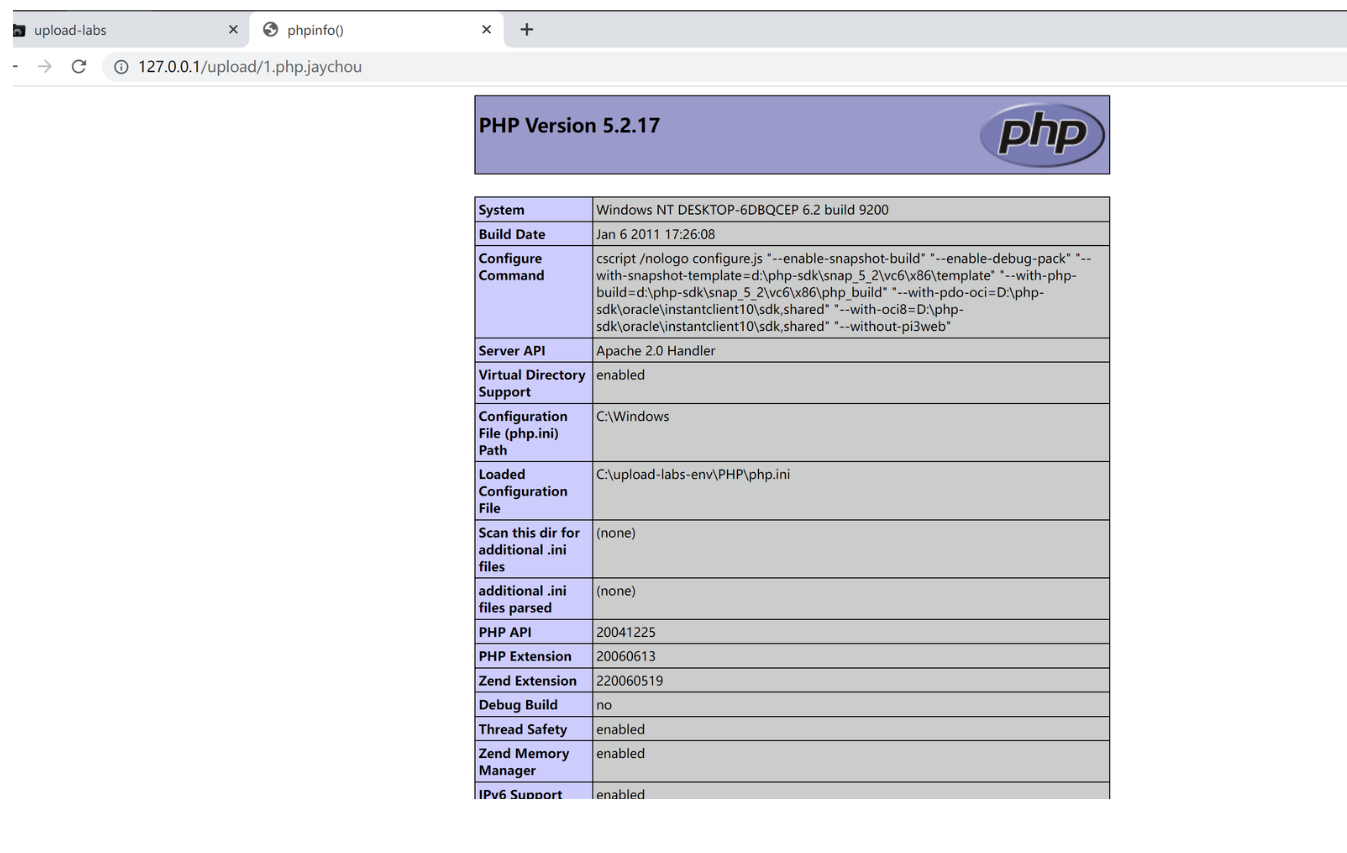Select the phpinfo() browser tab

pos(377,30)
